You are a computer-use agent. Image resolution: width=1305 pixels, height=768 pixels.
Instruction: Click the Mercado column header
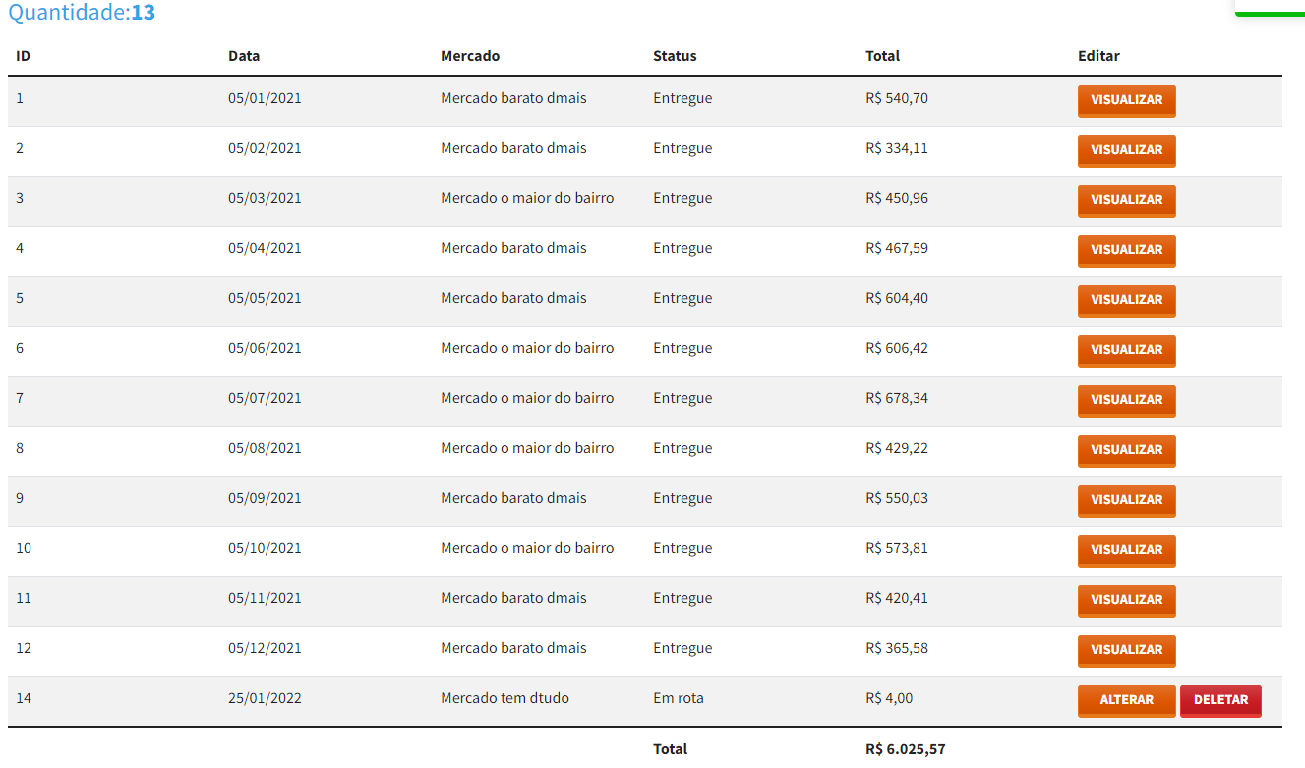(x=470, y=56)
